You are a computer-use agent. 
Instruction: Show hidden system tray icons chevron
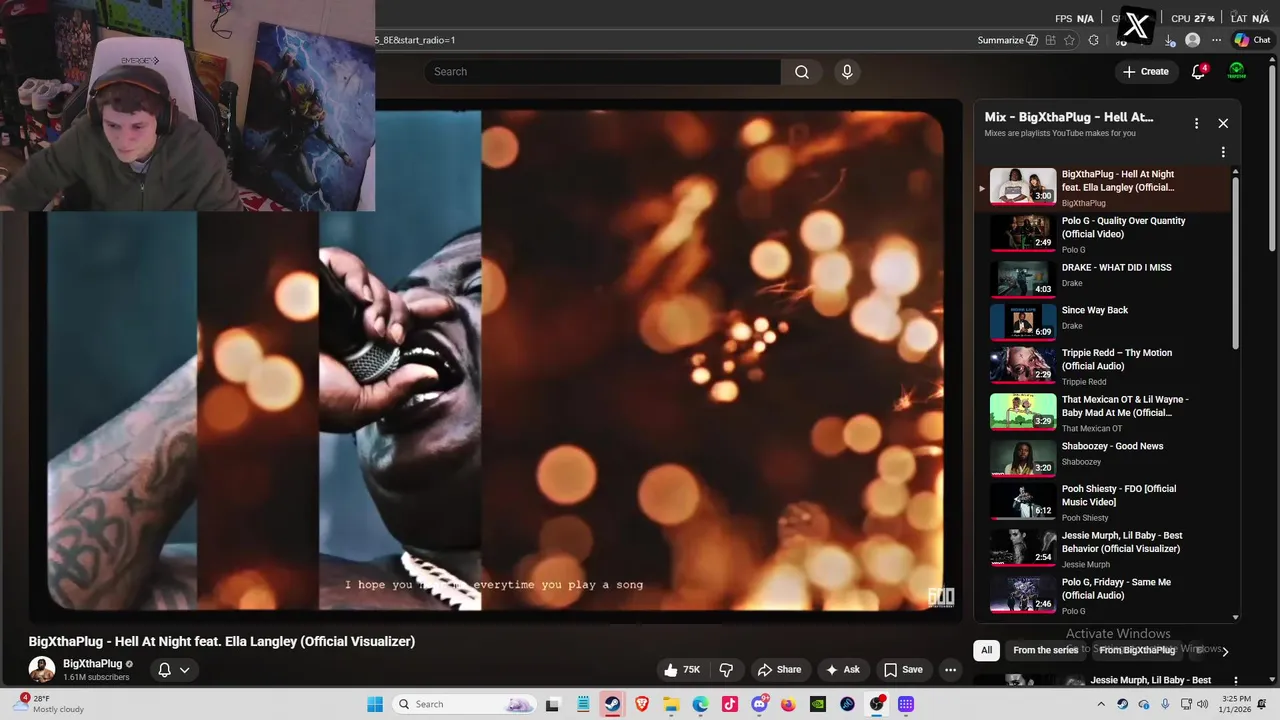(x=1102, y=704)
